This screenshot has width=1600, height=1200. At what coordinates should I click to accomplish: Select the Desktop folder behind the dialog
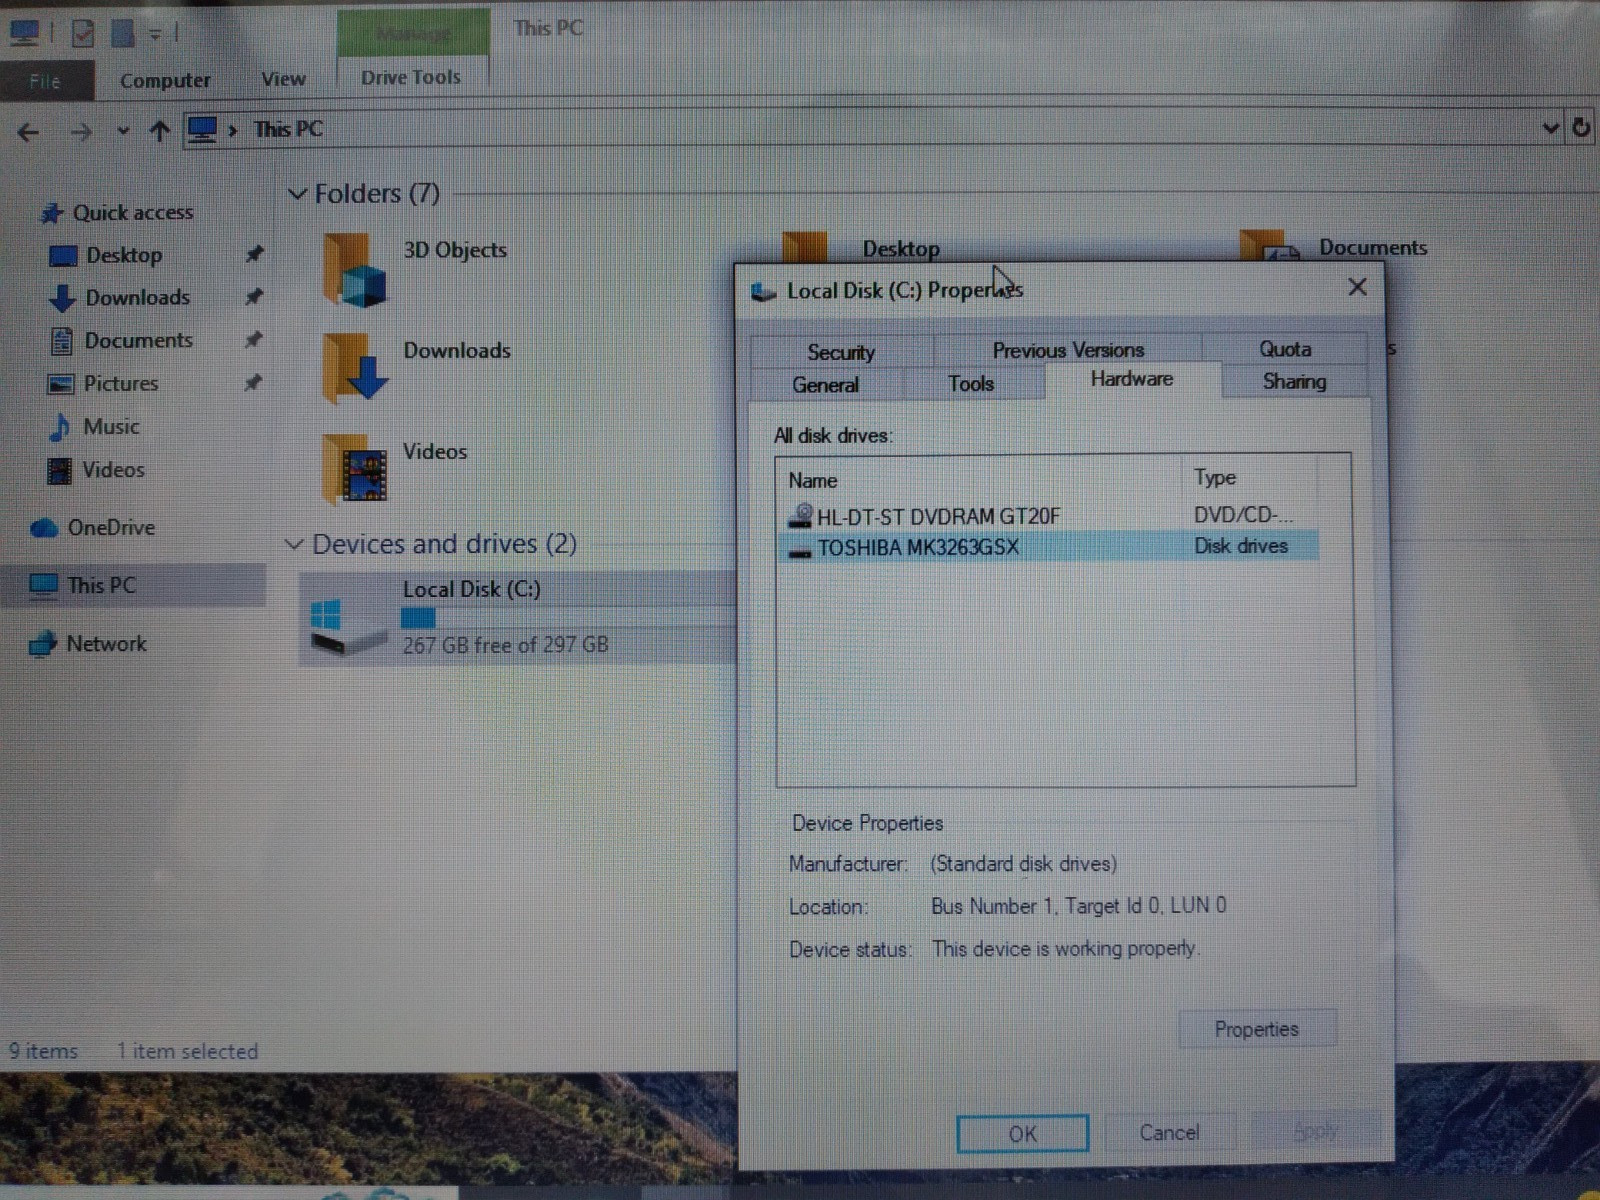click(861, 247)
